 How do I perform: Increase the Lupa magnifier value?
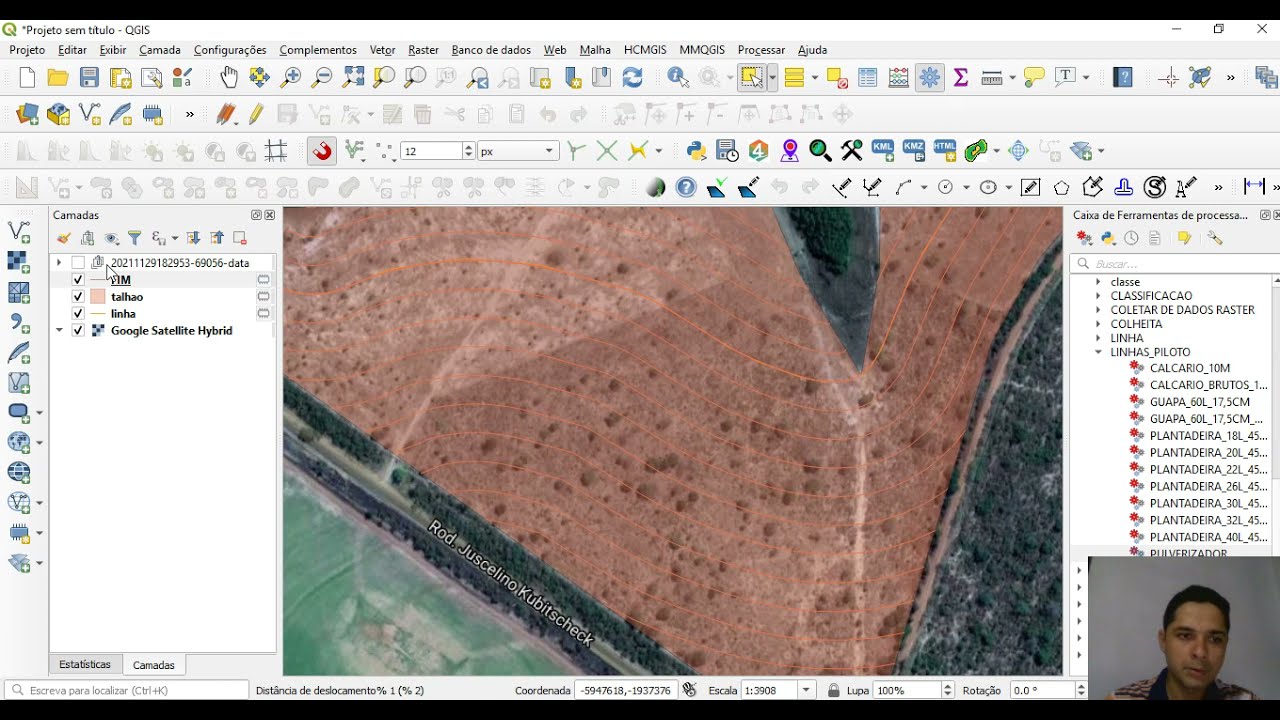coord(949,686)
